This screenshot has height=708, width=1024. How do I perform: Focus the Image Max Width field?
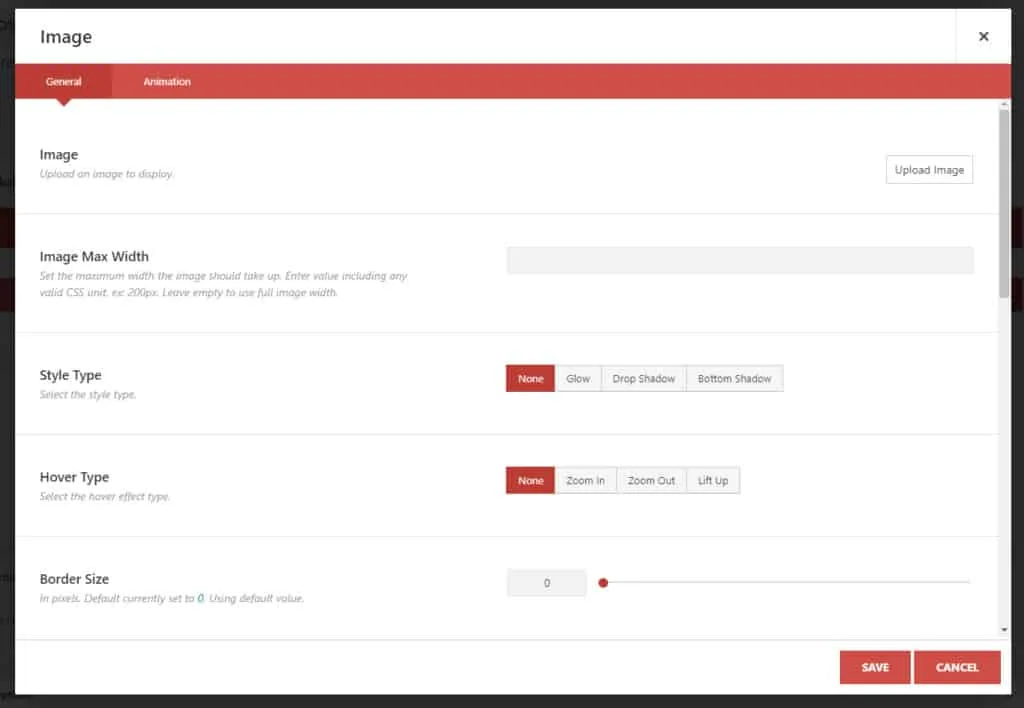pyautogui.click(x=740, y=260)
